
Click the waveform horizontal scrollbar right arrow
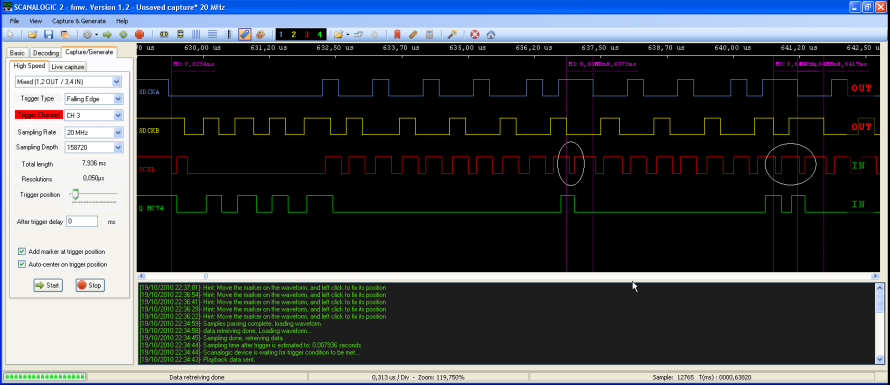pyautogui.click(x=875, y=275)
